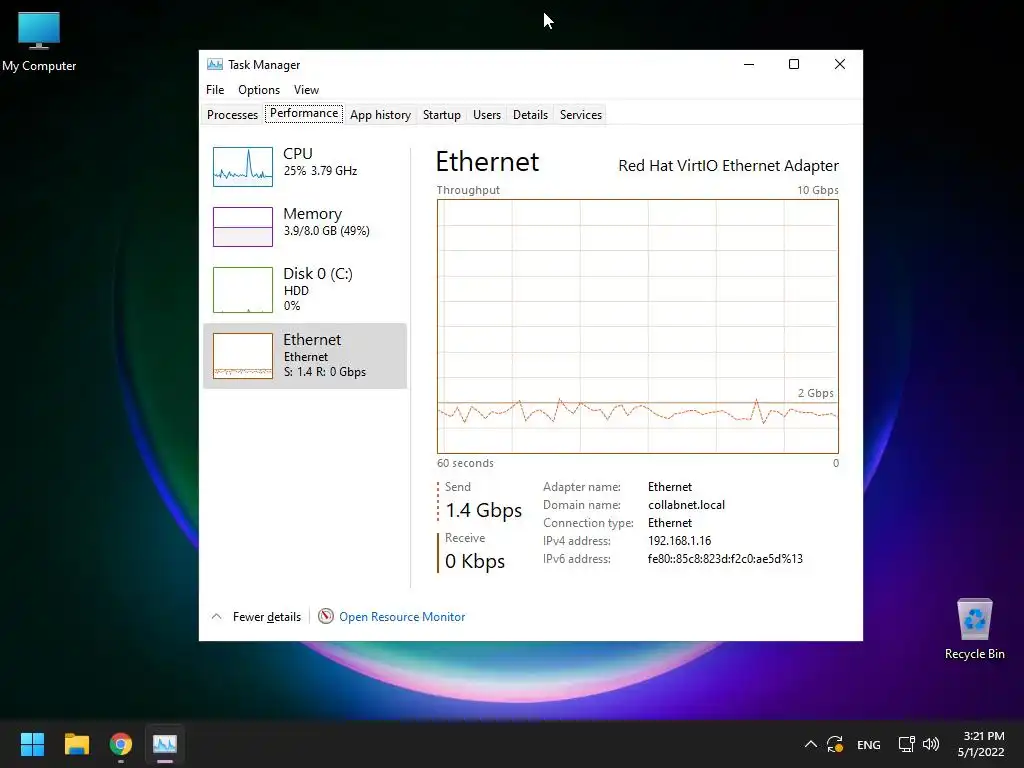Click the Task Manager taskbar icon
Screen dimensions: 1024x768
tap(165, 744)
